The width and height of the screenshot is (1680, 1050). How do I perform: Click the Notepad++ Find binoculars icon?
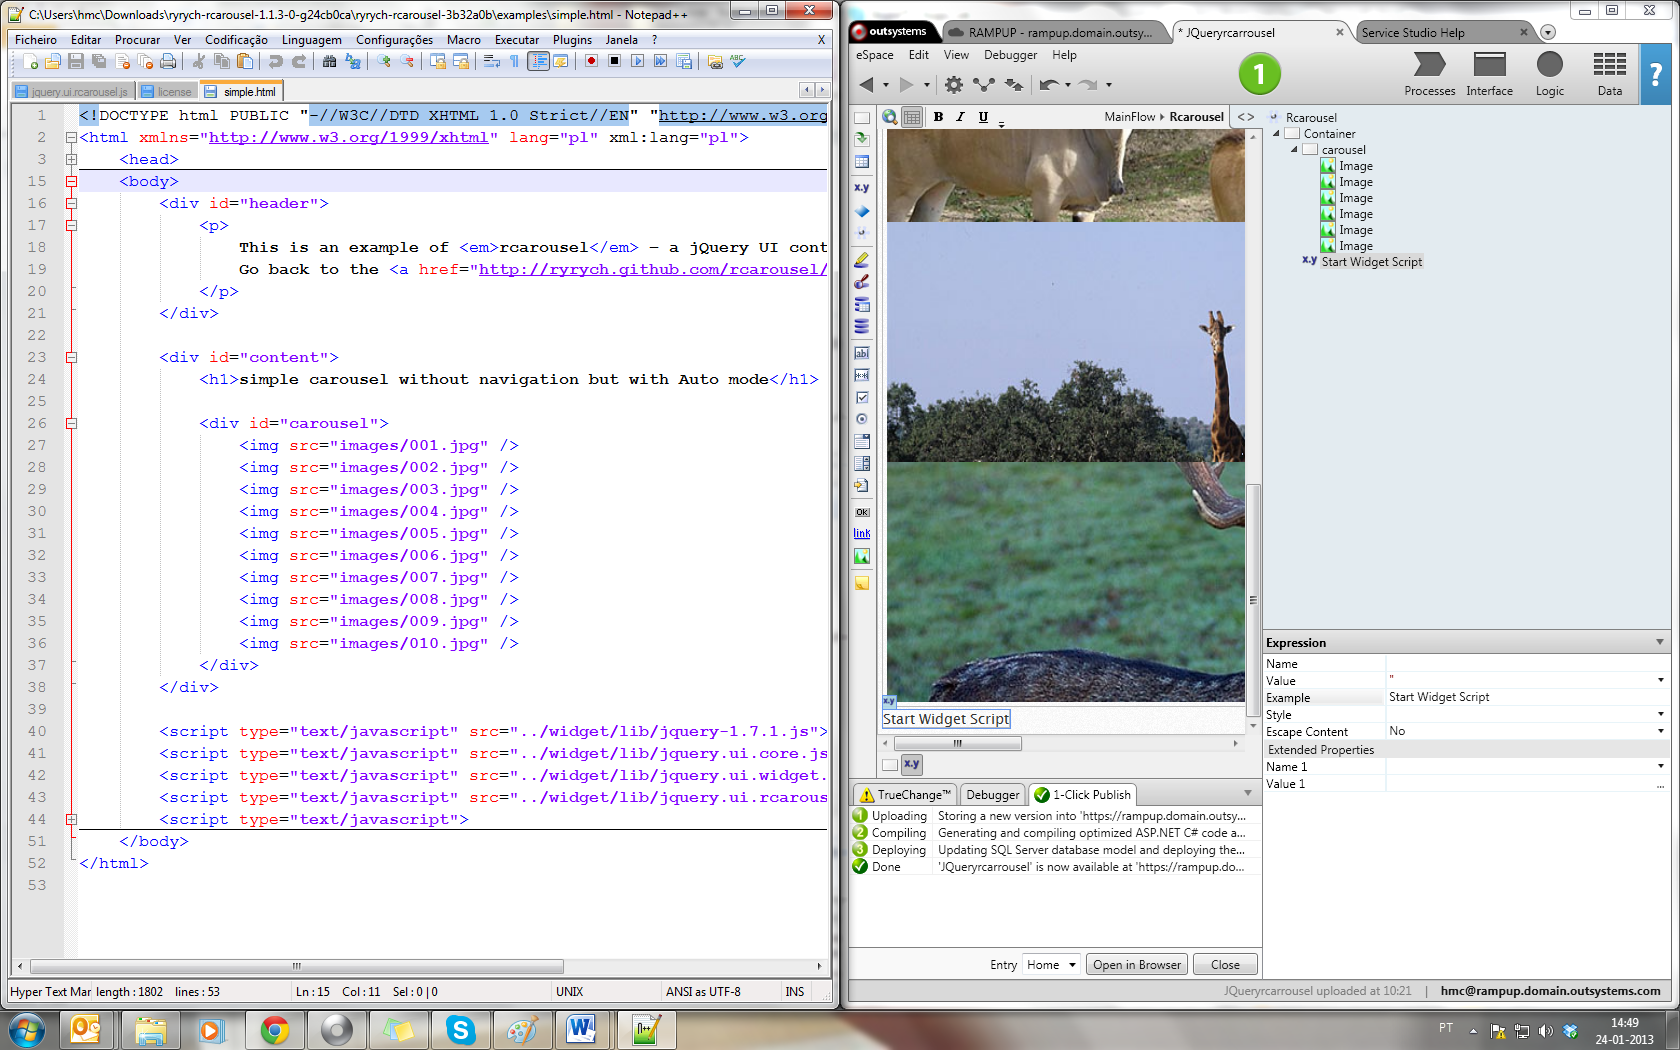point(329,61)
